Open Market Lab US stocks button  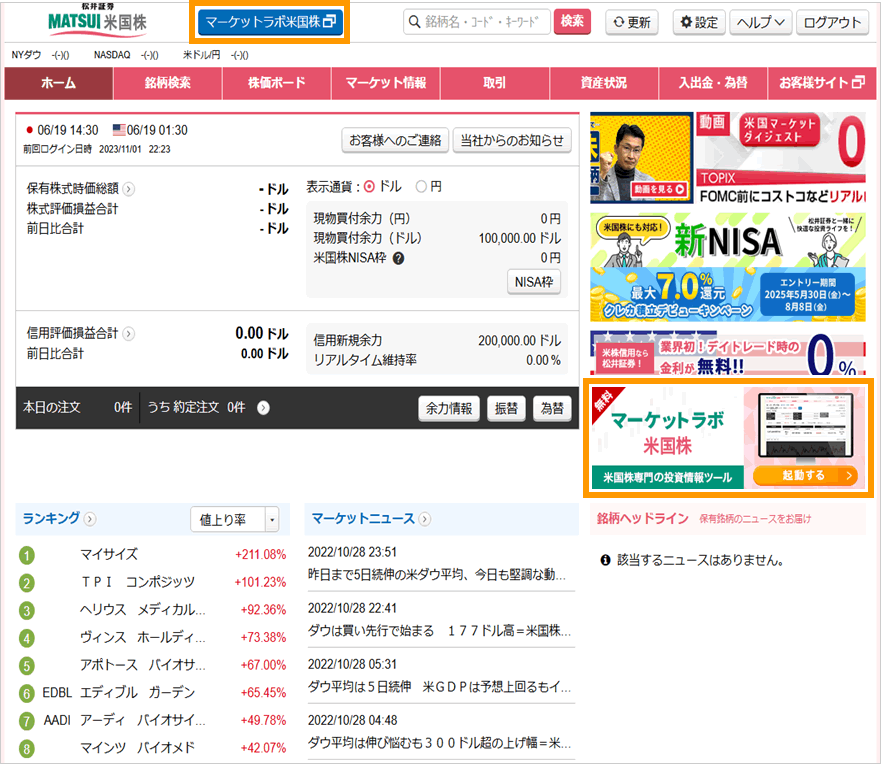click(x=270, y=22)
